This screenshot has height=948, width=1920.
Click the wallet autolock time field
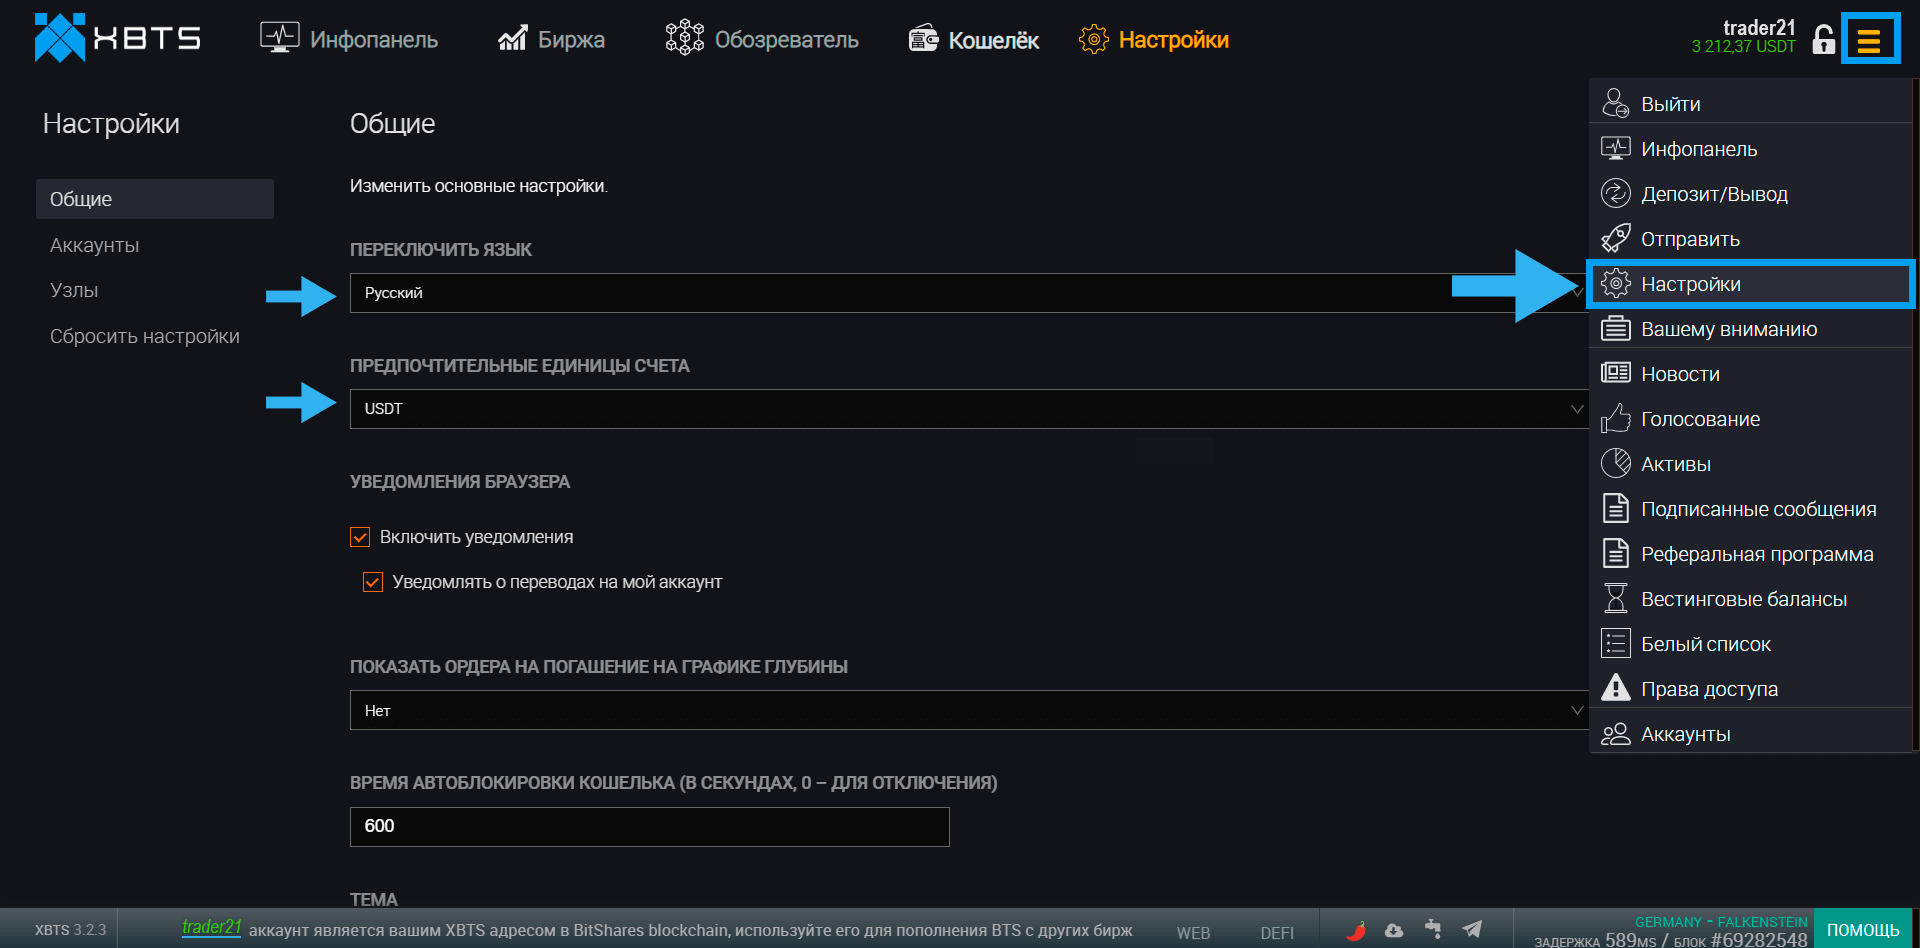pyautogui.click(x=649, y=826)
